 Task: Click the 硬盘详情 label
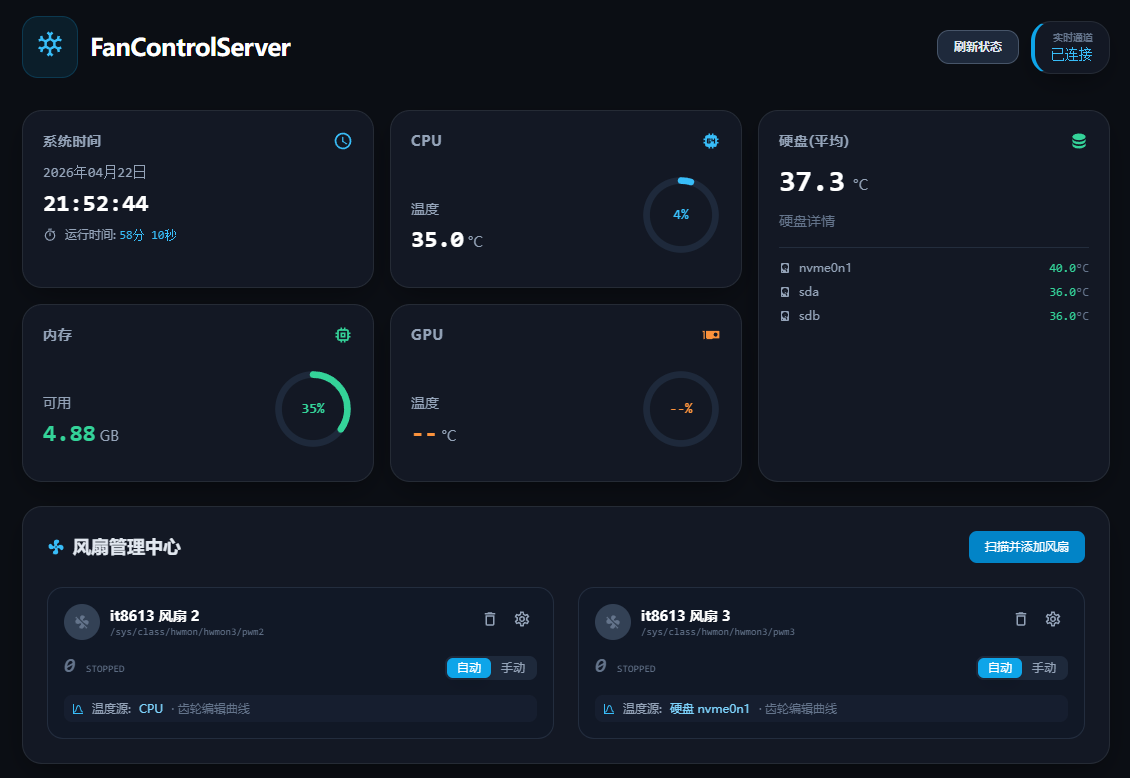[x=806, y=221]
